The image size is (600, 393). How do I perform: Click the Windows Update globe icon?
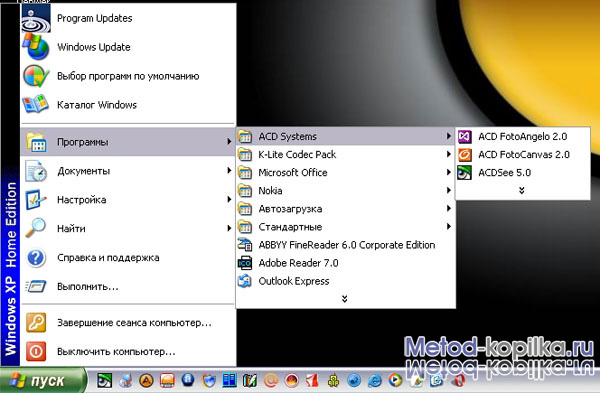36,47
